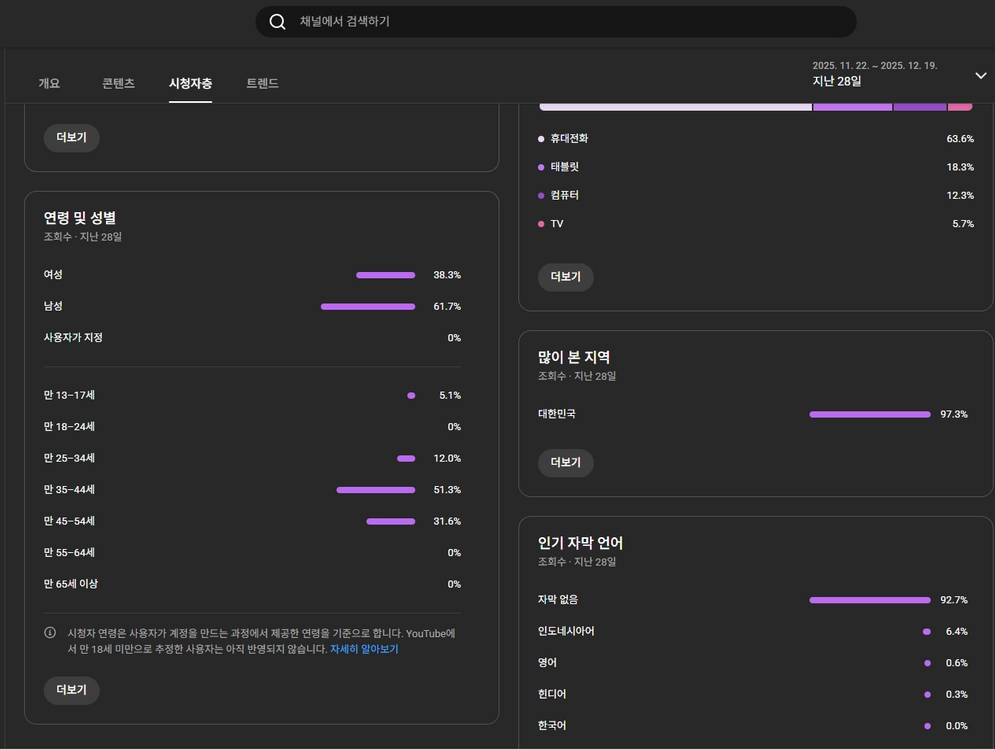Click the 영어 subtitle language row

tap(753, 663)
